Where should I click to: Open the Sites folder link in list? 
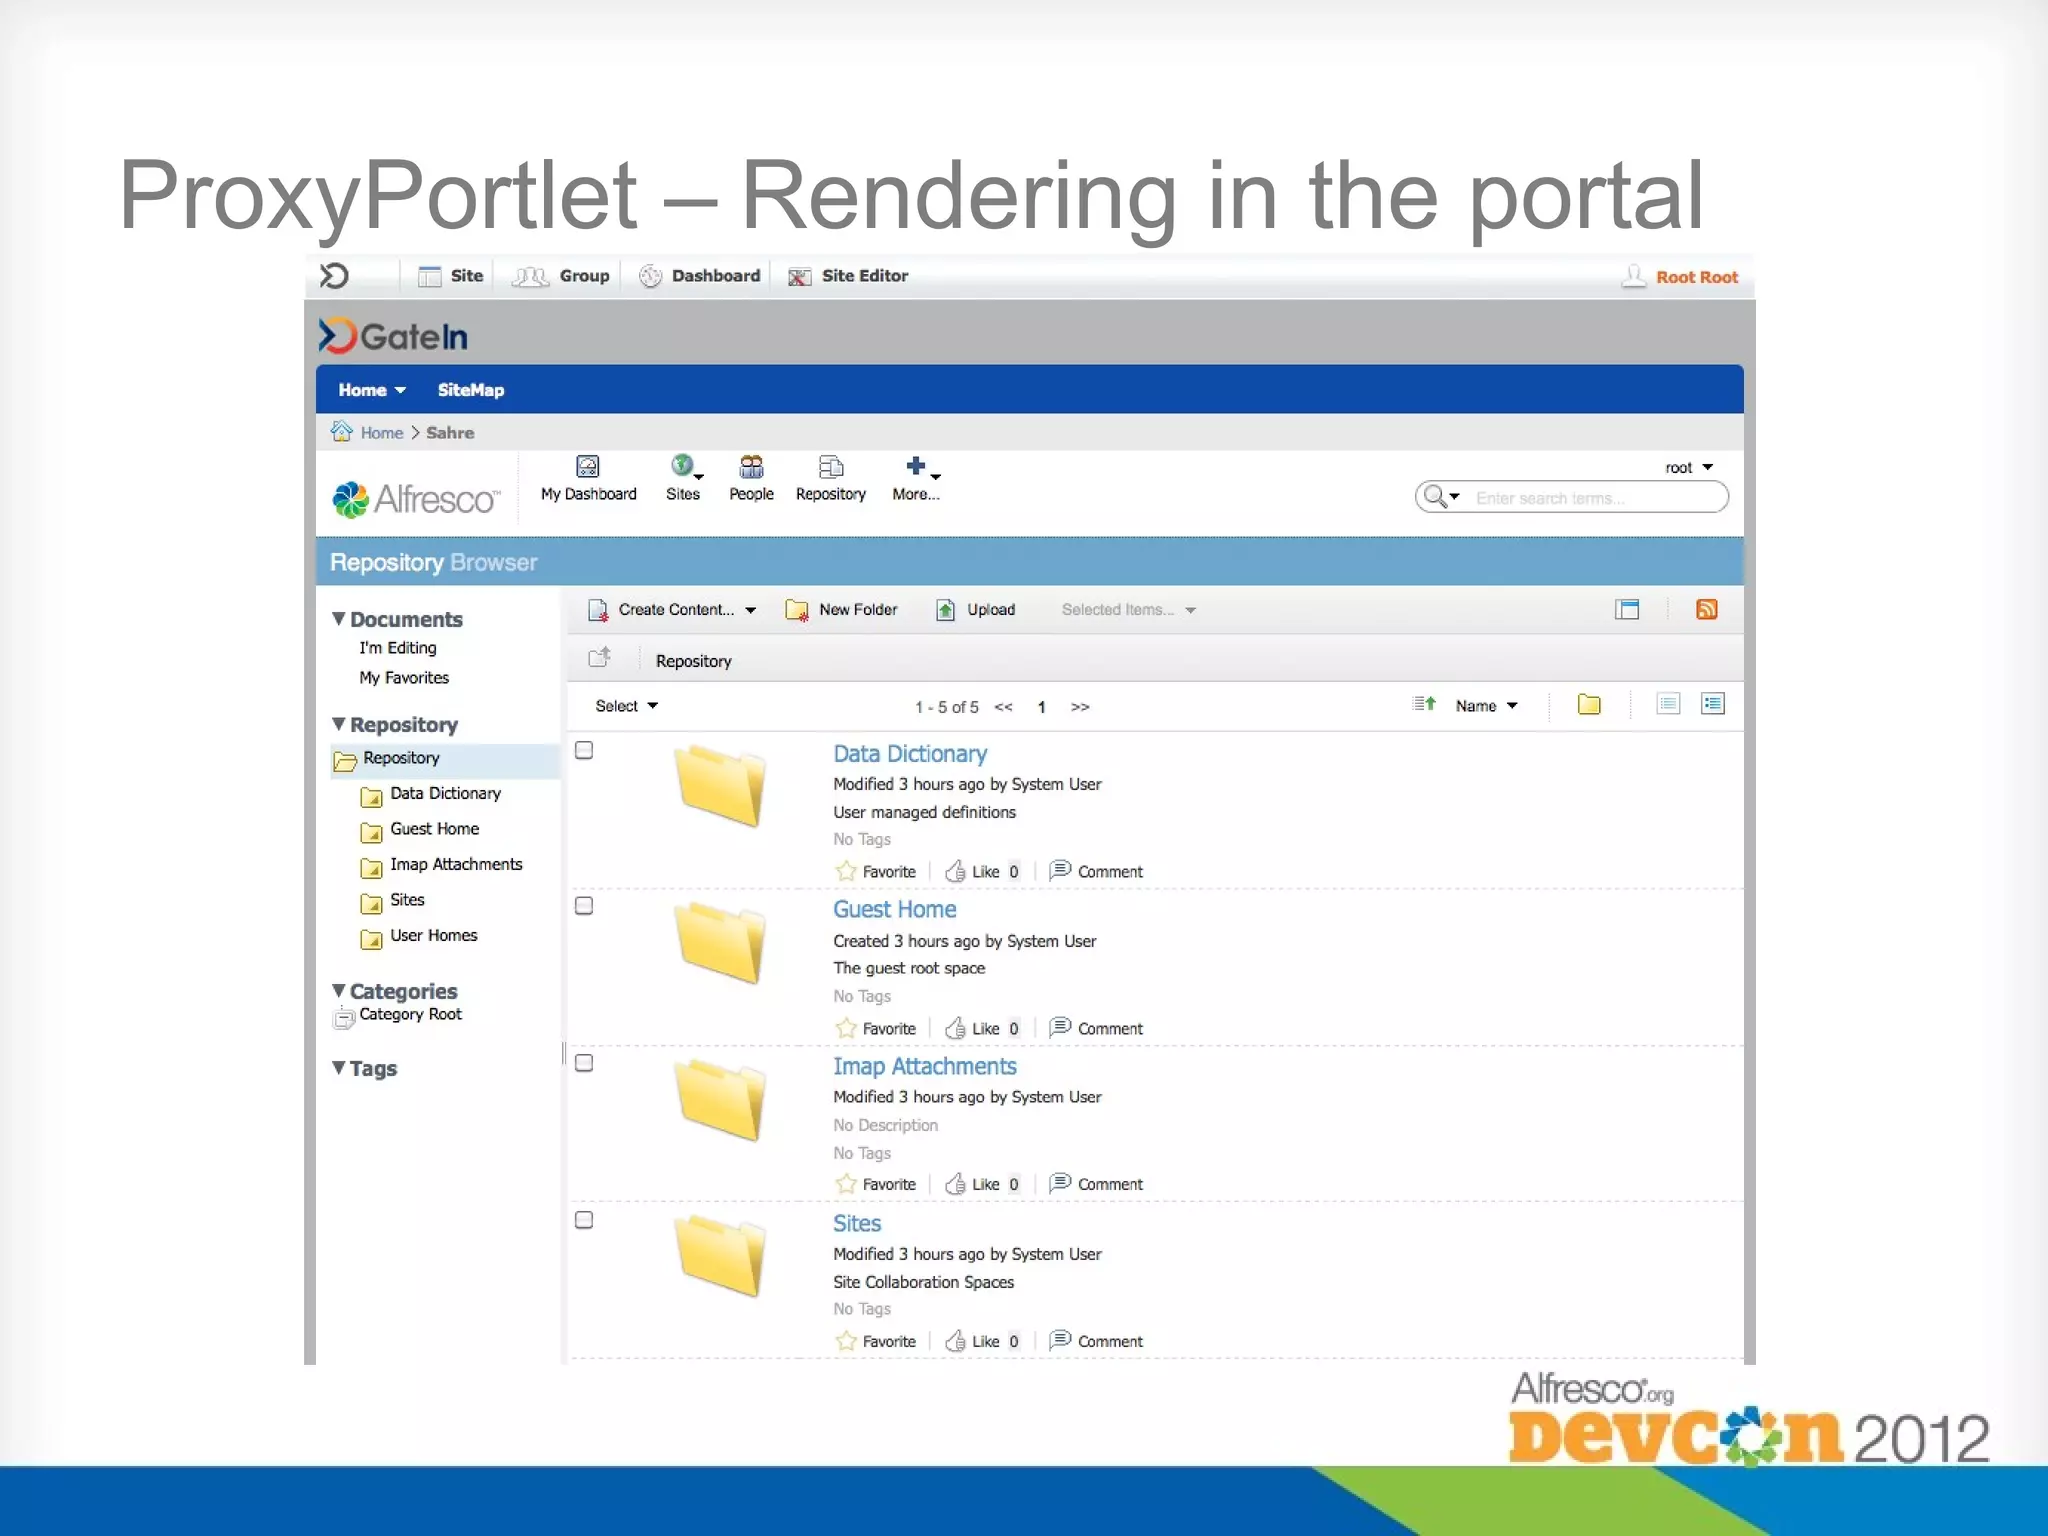[x=857, y=1223]
